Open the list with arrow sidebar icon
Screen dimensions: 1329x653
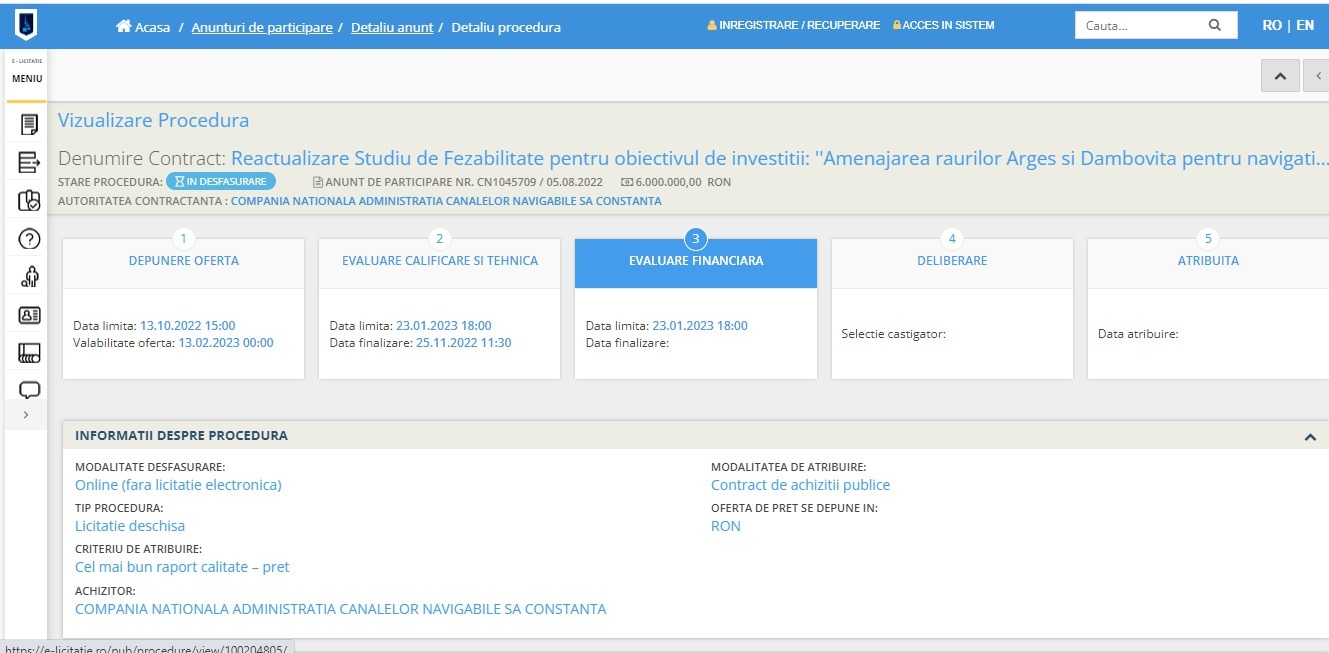pos(29,162)
